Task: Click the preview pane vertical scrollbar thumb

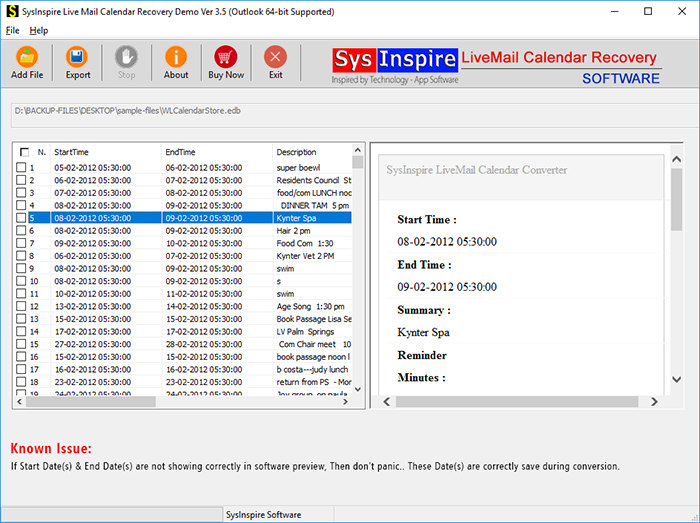Action: [x=677, y=199]
